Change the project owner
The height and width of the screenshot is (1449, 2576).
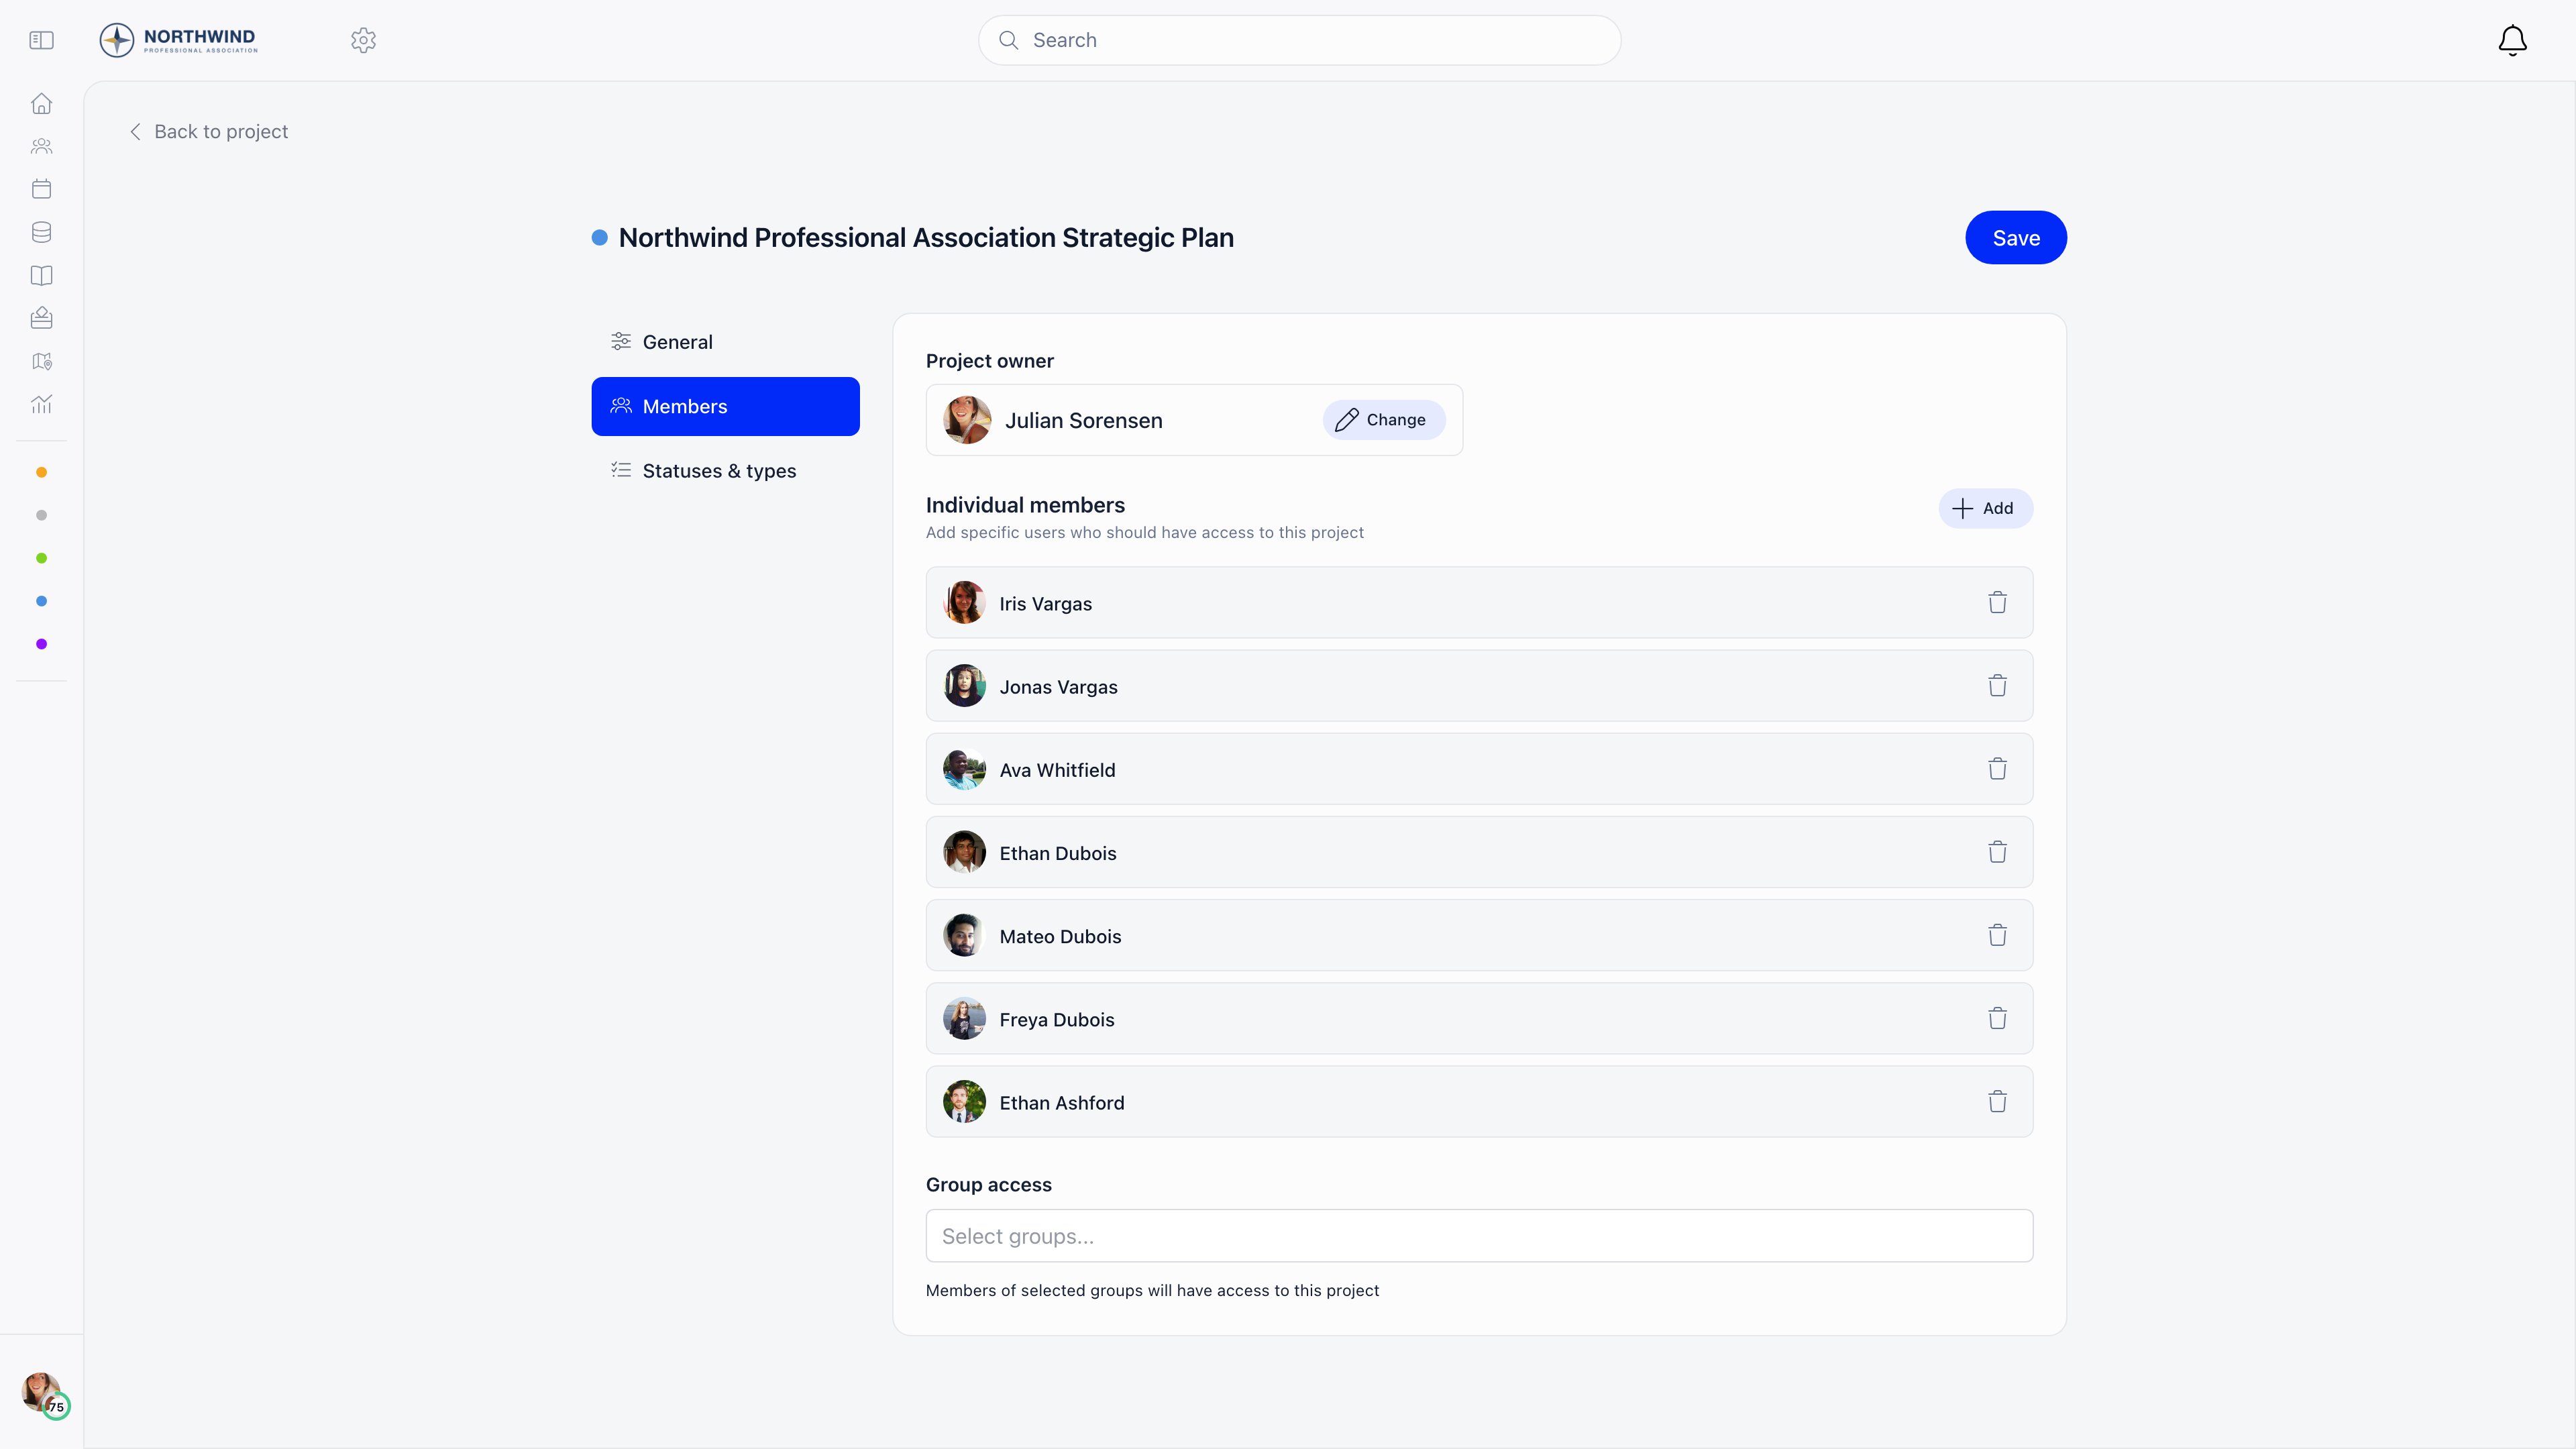(x=1383, y=420)
